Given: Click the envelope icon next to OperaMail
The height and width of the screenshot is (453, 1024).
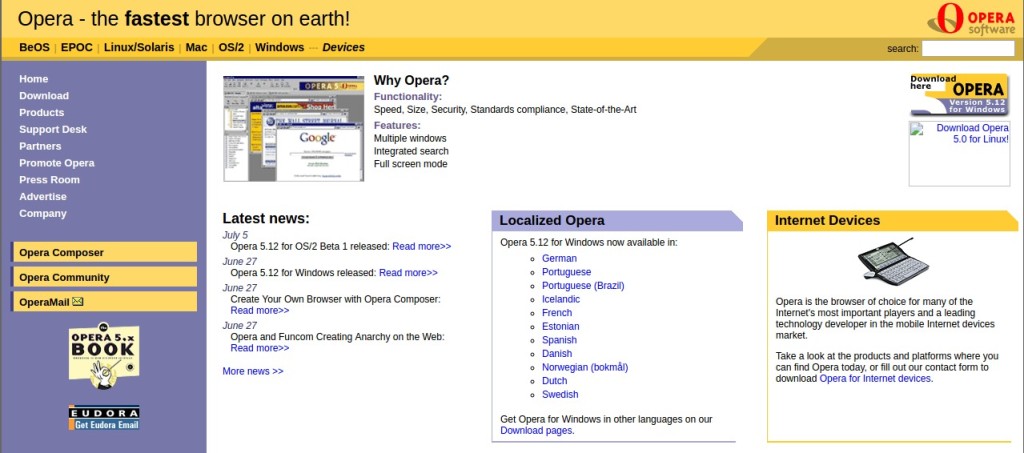Looking at the screenshot, I should click(78, 301).
